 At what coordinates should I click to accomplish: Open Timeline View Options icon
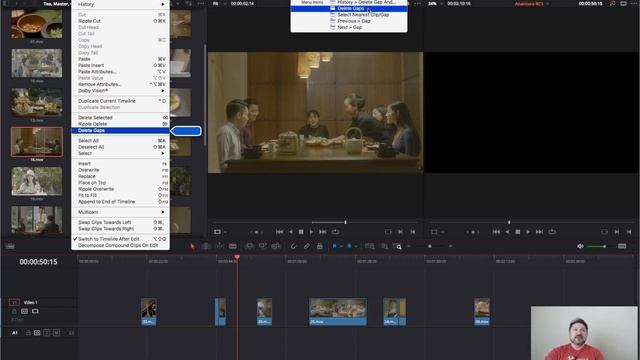click(x=10, y=246)
